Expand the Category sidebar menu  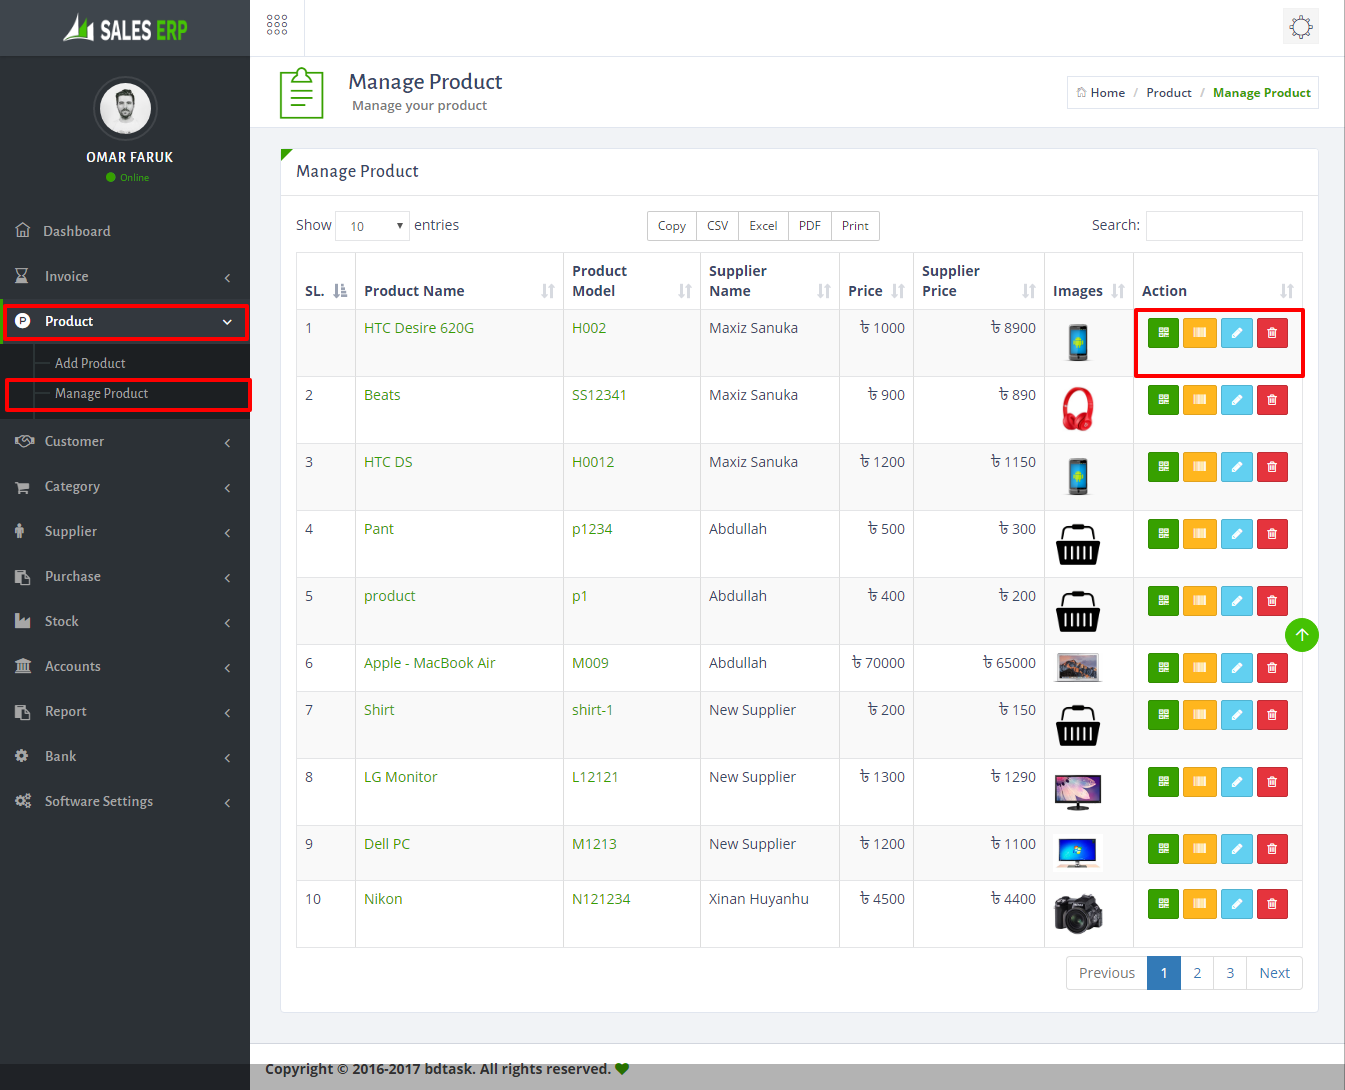click(x=125, y=486)
